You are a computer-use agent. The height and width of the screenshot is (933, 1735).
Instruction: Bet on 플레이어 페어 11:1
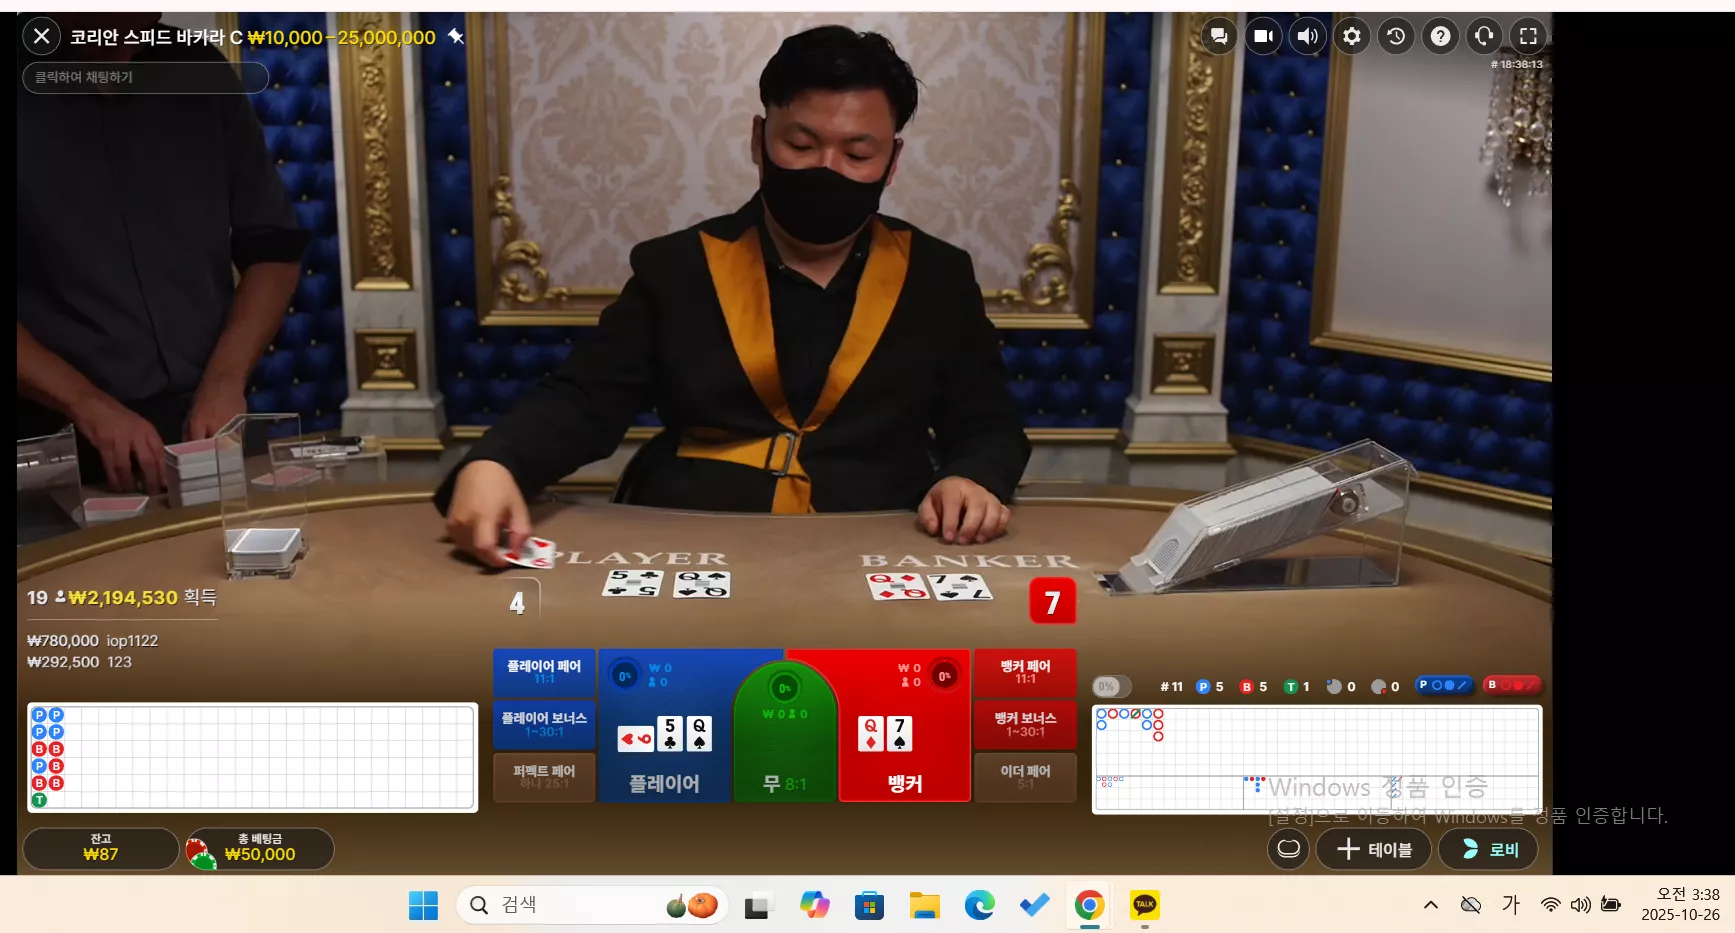pyautogui.click(x=544, y=672)
